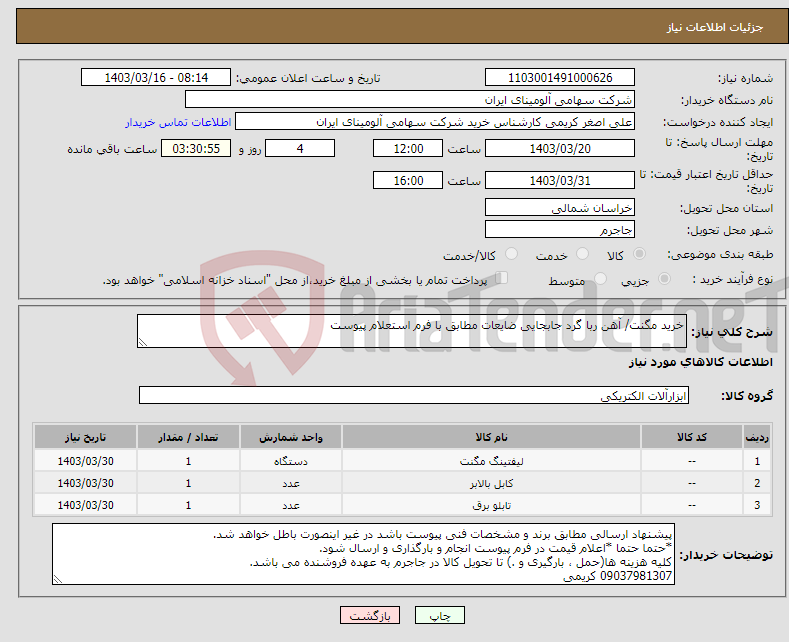Select the متوسط purchase type radio
This screenshot has width=789, height=642.
pyautogui.click(x=600, y=278)
